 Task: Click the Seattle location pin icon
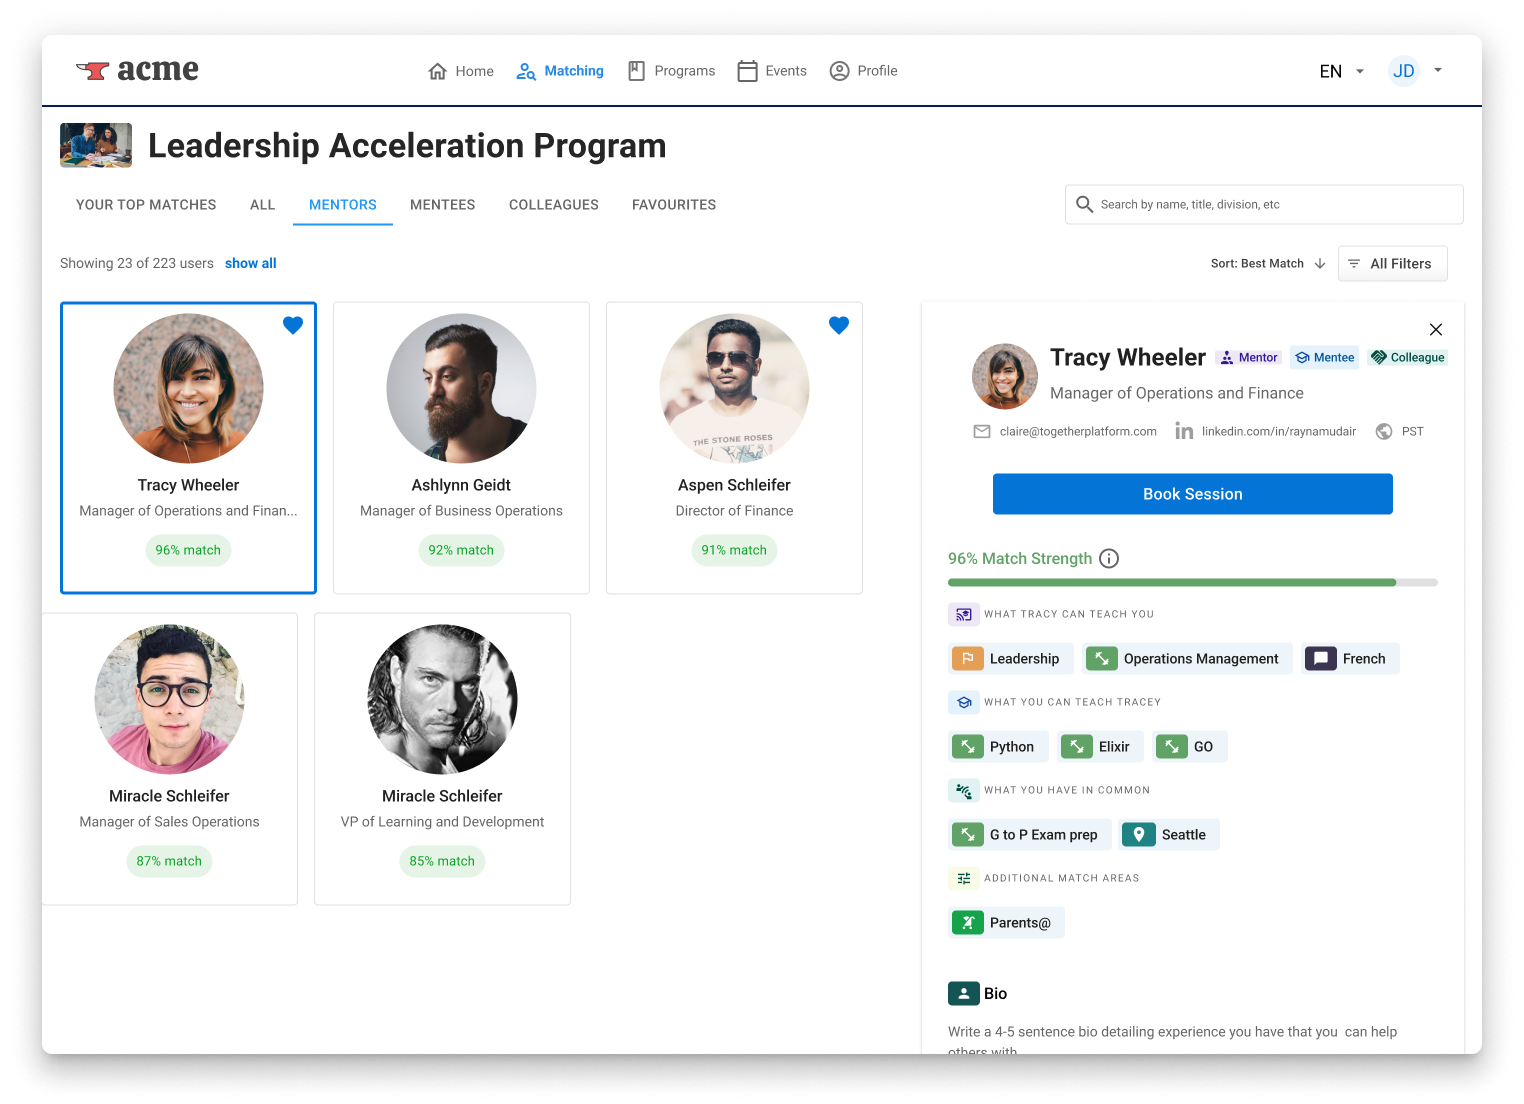1139,834
